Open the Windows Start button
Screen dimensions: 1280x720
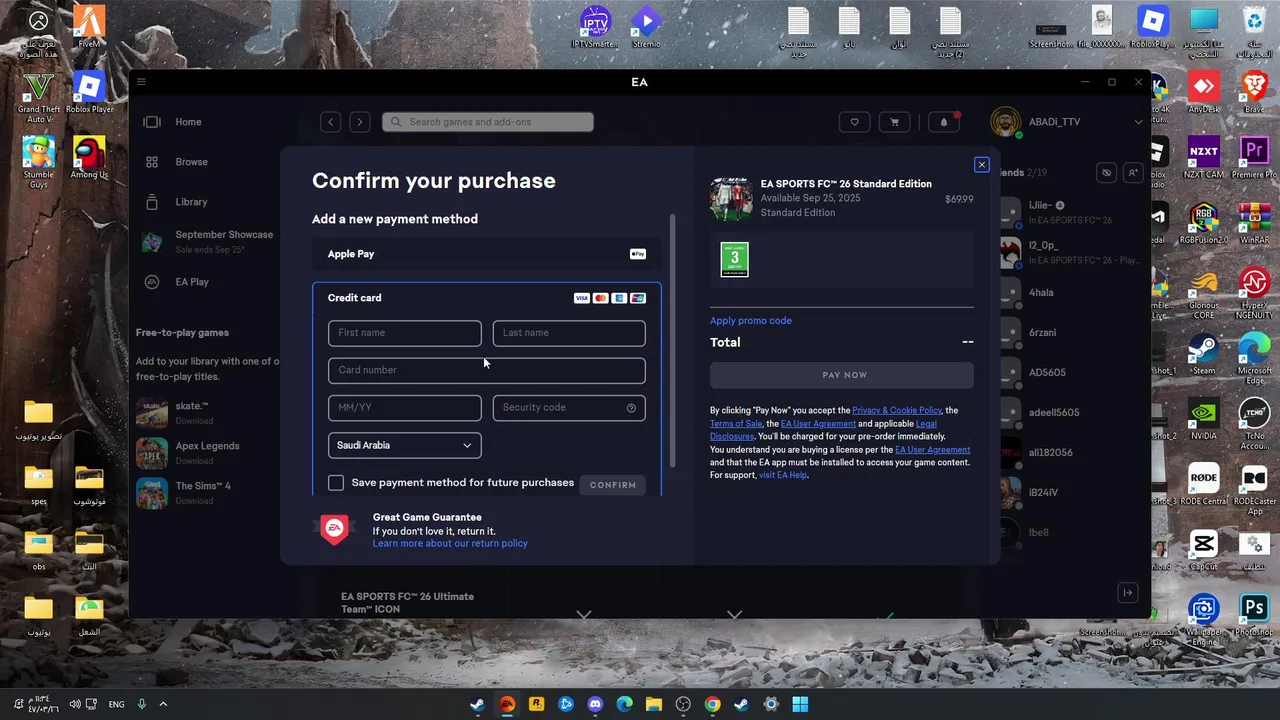(x=800, y=704)
